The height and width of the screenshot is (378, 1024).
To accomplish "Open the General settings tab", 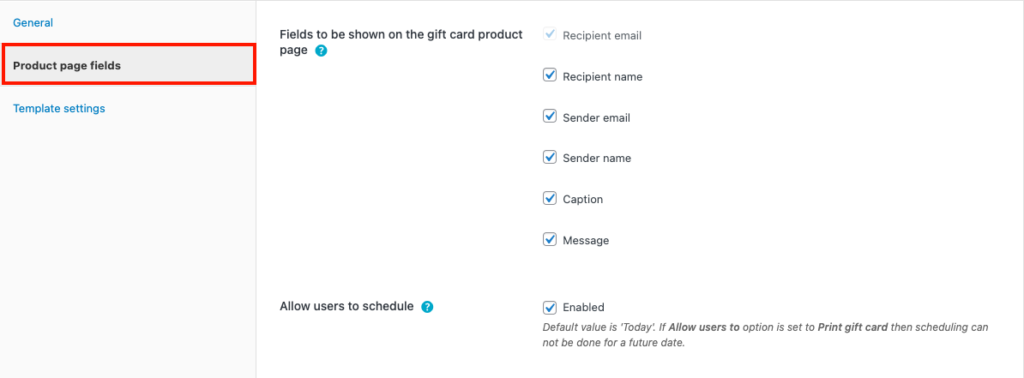I will pos(33,23).
